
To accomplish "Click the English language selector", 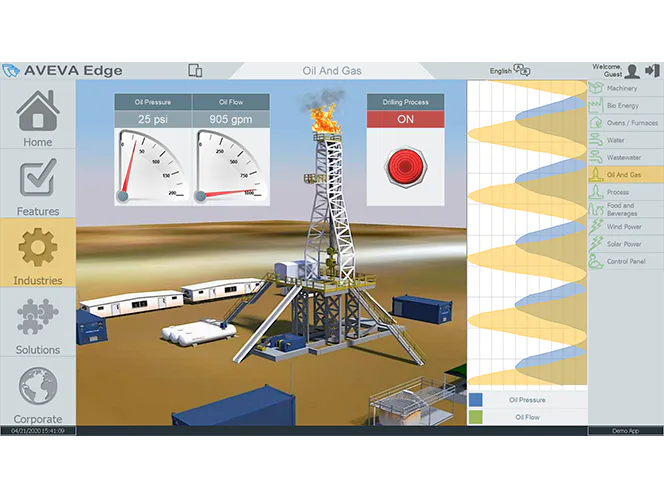I will coord(501,71).
